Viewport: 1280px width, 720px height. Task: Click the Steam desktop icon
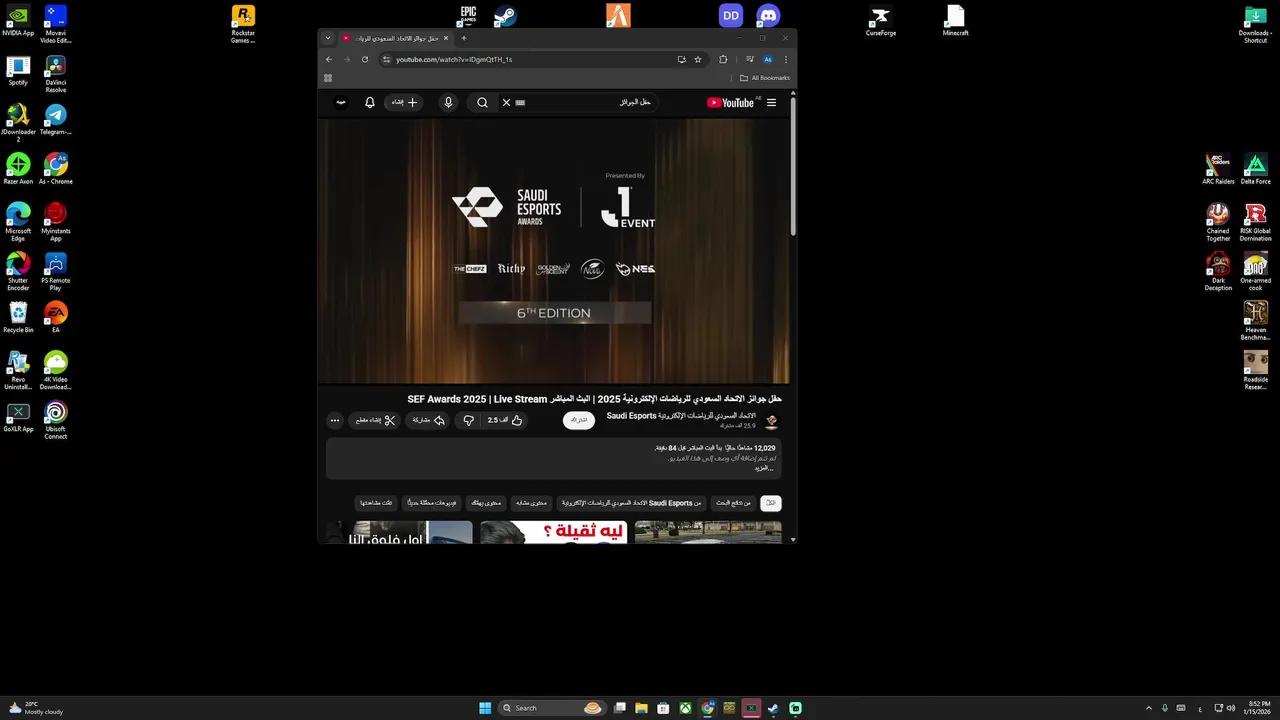click(x=505, y=16)
